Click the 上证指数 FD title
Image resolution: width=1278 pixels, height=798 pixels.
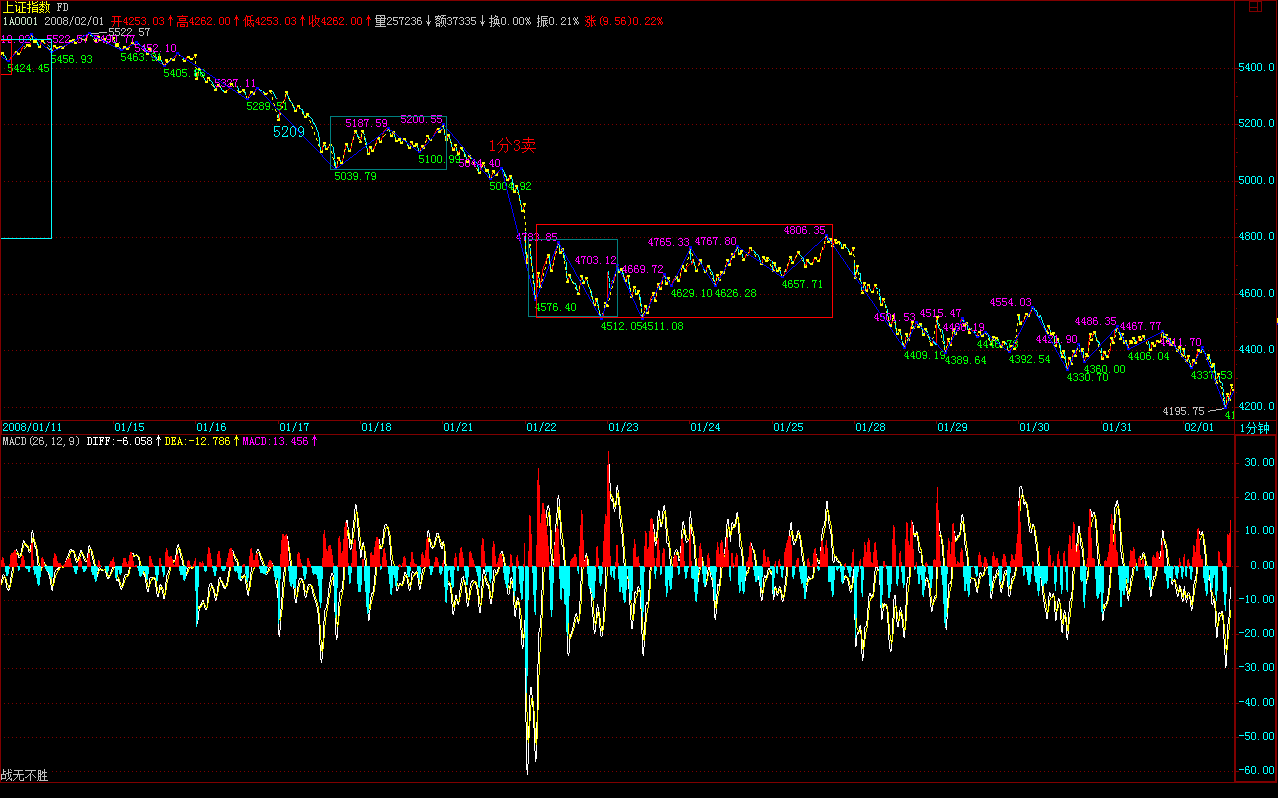35,6
